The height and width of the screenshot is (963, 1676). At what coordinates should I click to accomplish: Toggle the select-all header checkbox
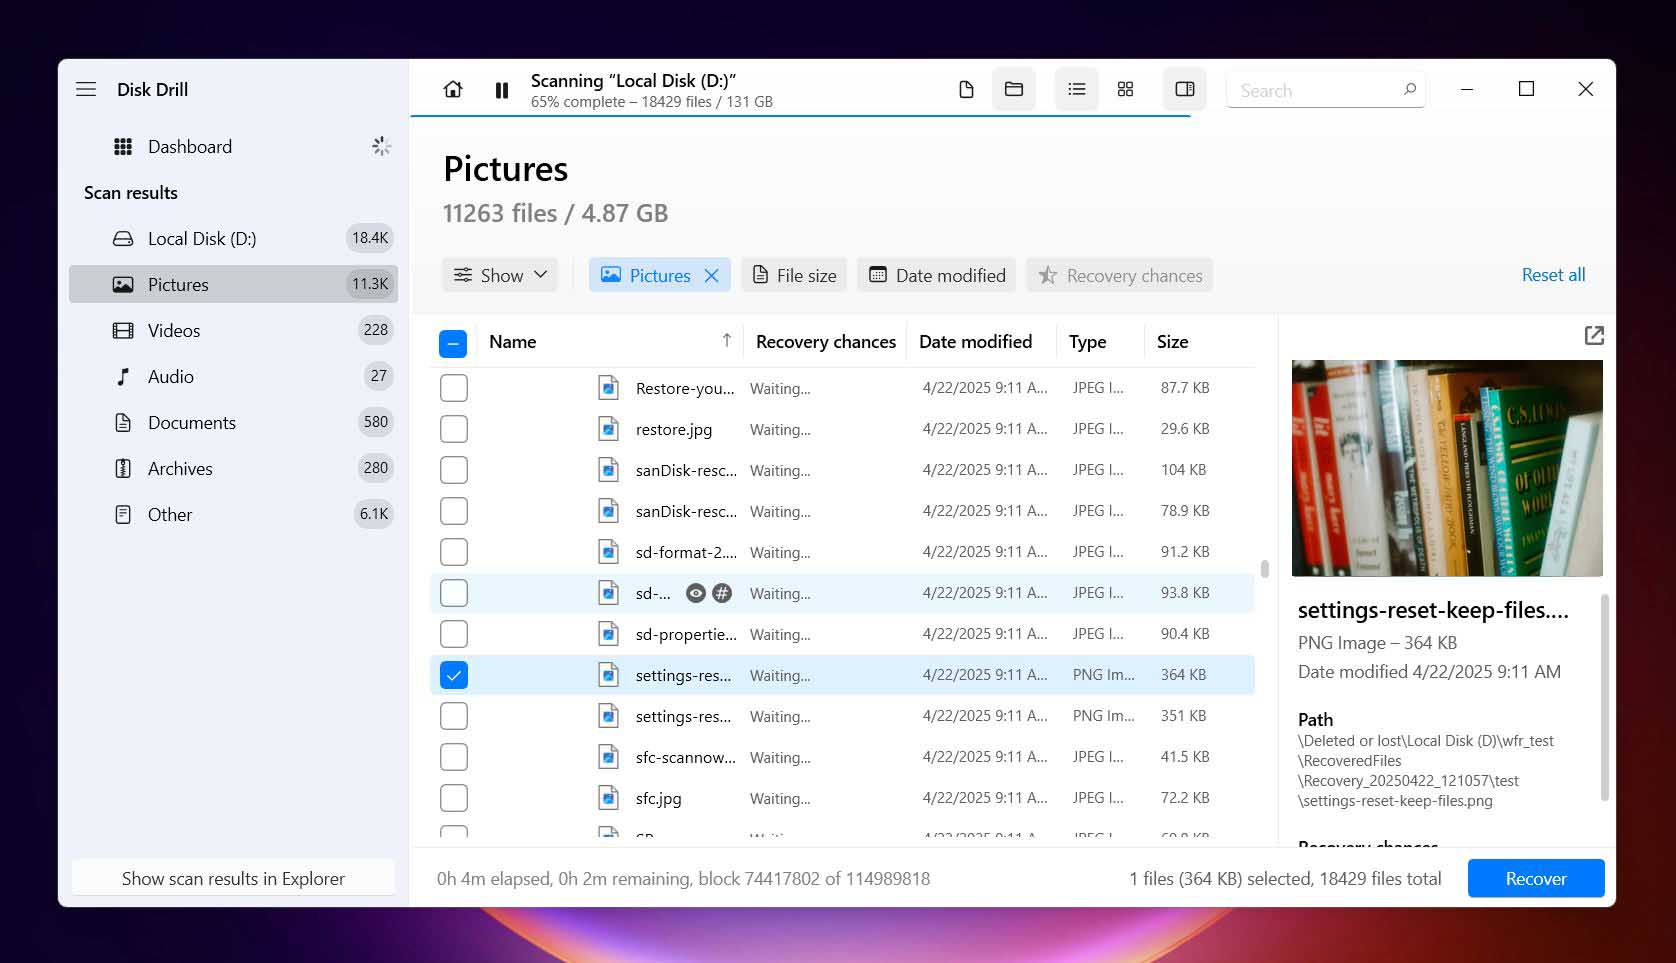[453, 343]
